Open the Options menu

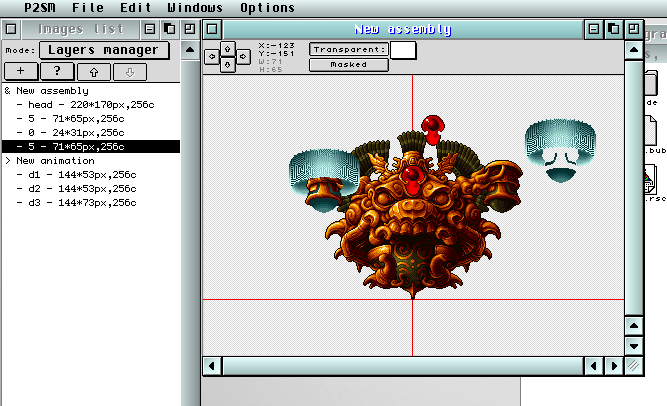click(267, 8)
